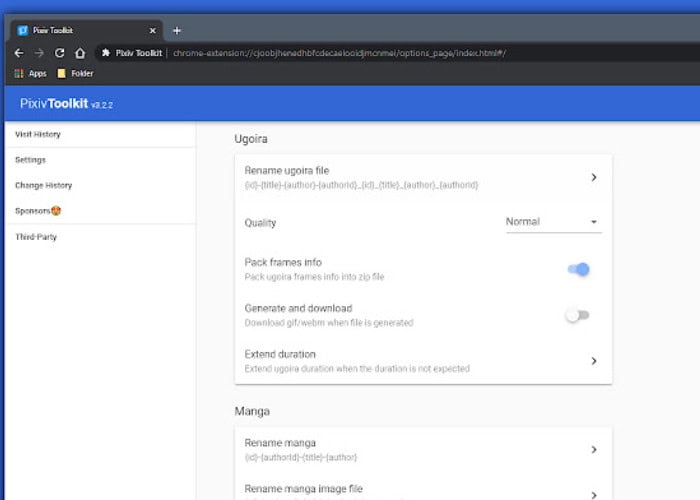Click the browser forward arrow
This screenshot has height=500, width=700.
39,53
